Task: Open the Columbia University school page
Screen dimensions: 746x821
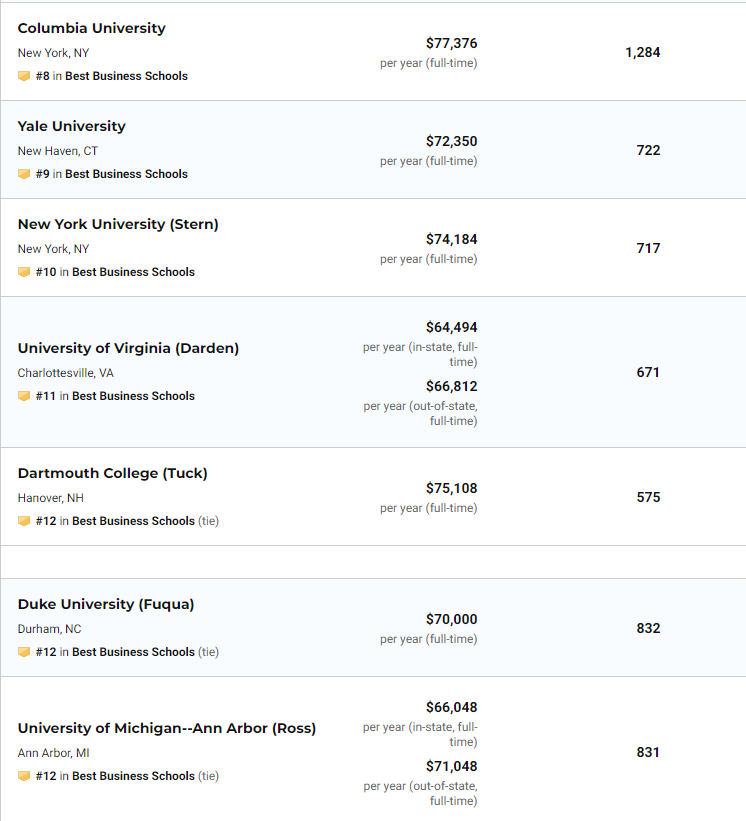Action: pos(92,28)
